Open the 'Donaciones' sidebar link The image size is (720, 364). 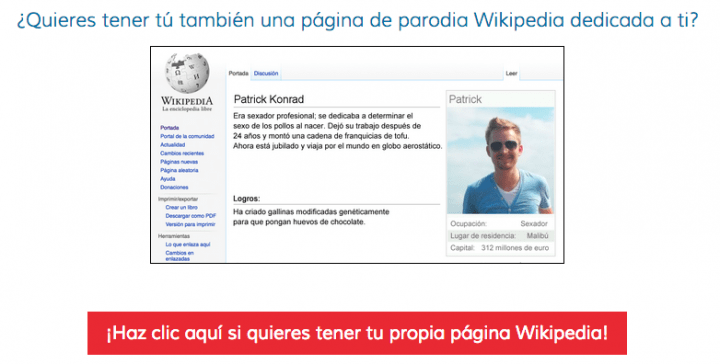[174, 187]
